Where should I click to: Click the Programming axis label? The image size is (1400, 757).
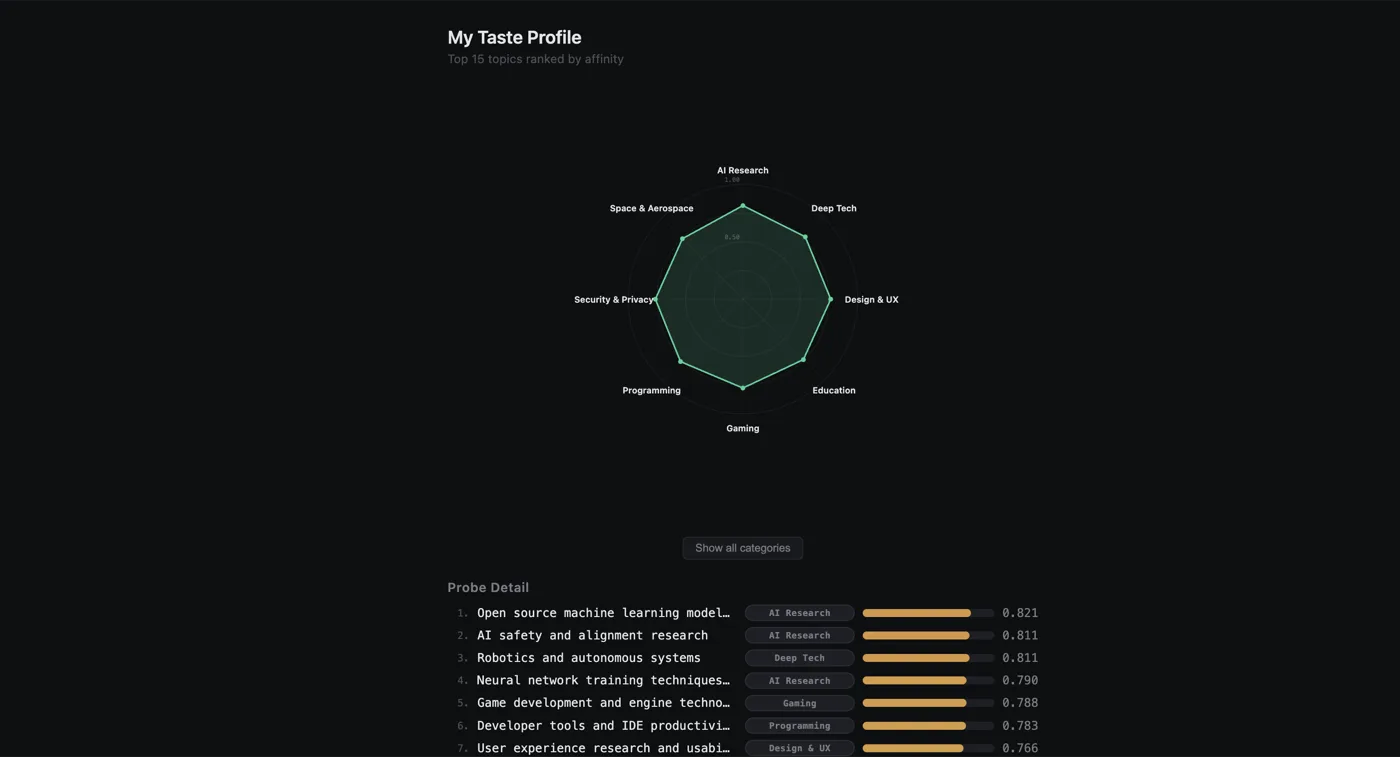coord(651,390)
